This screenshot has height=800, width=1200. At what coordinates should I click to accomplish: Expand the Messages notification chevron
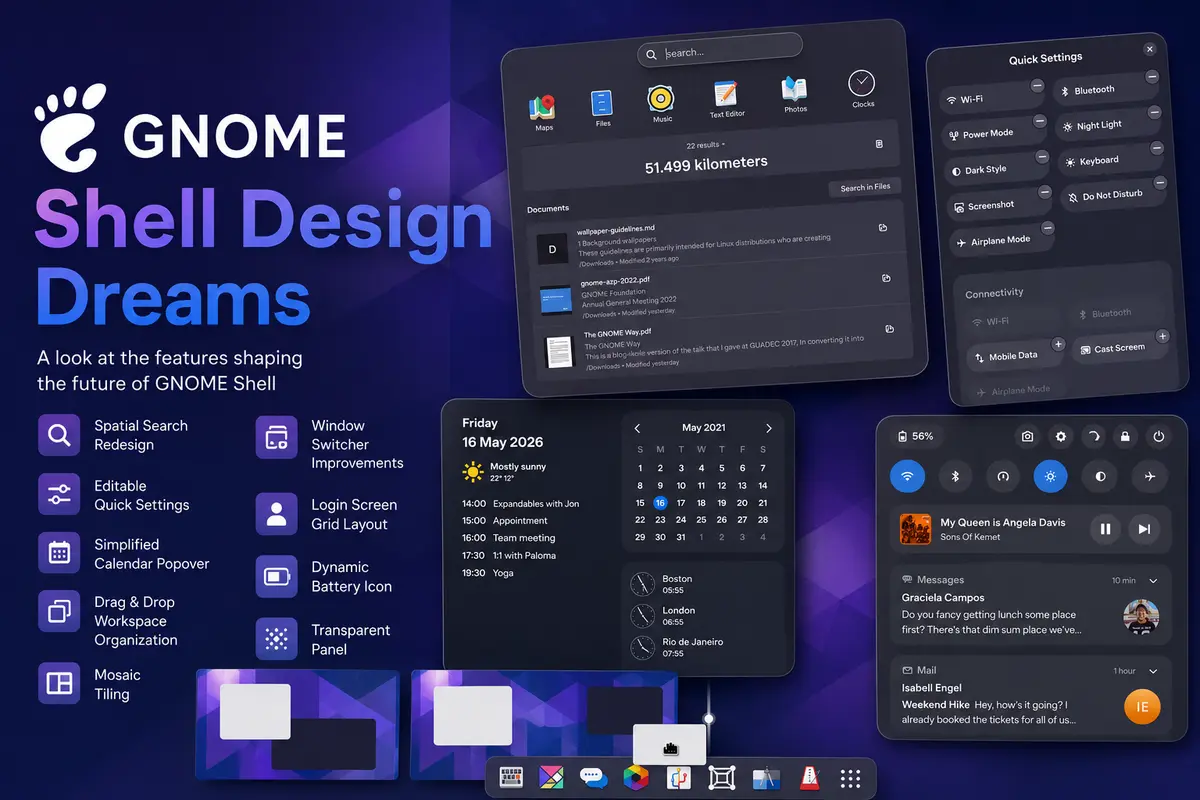[1153, 580]
